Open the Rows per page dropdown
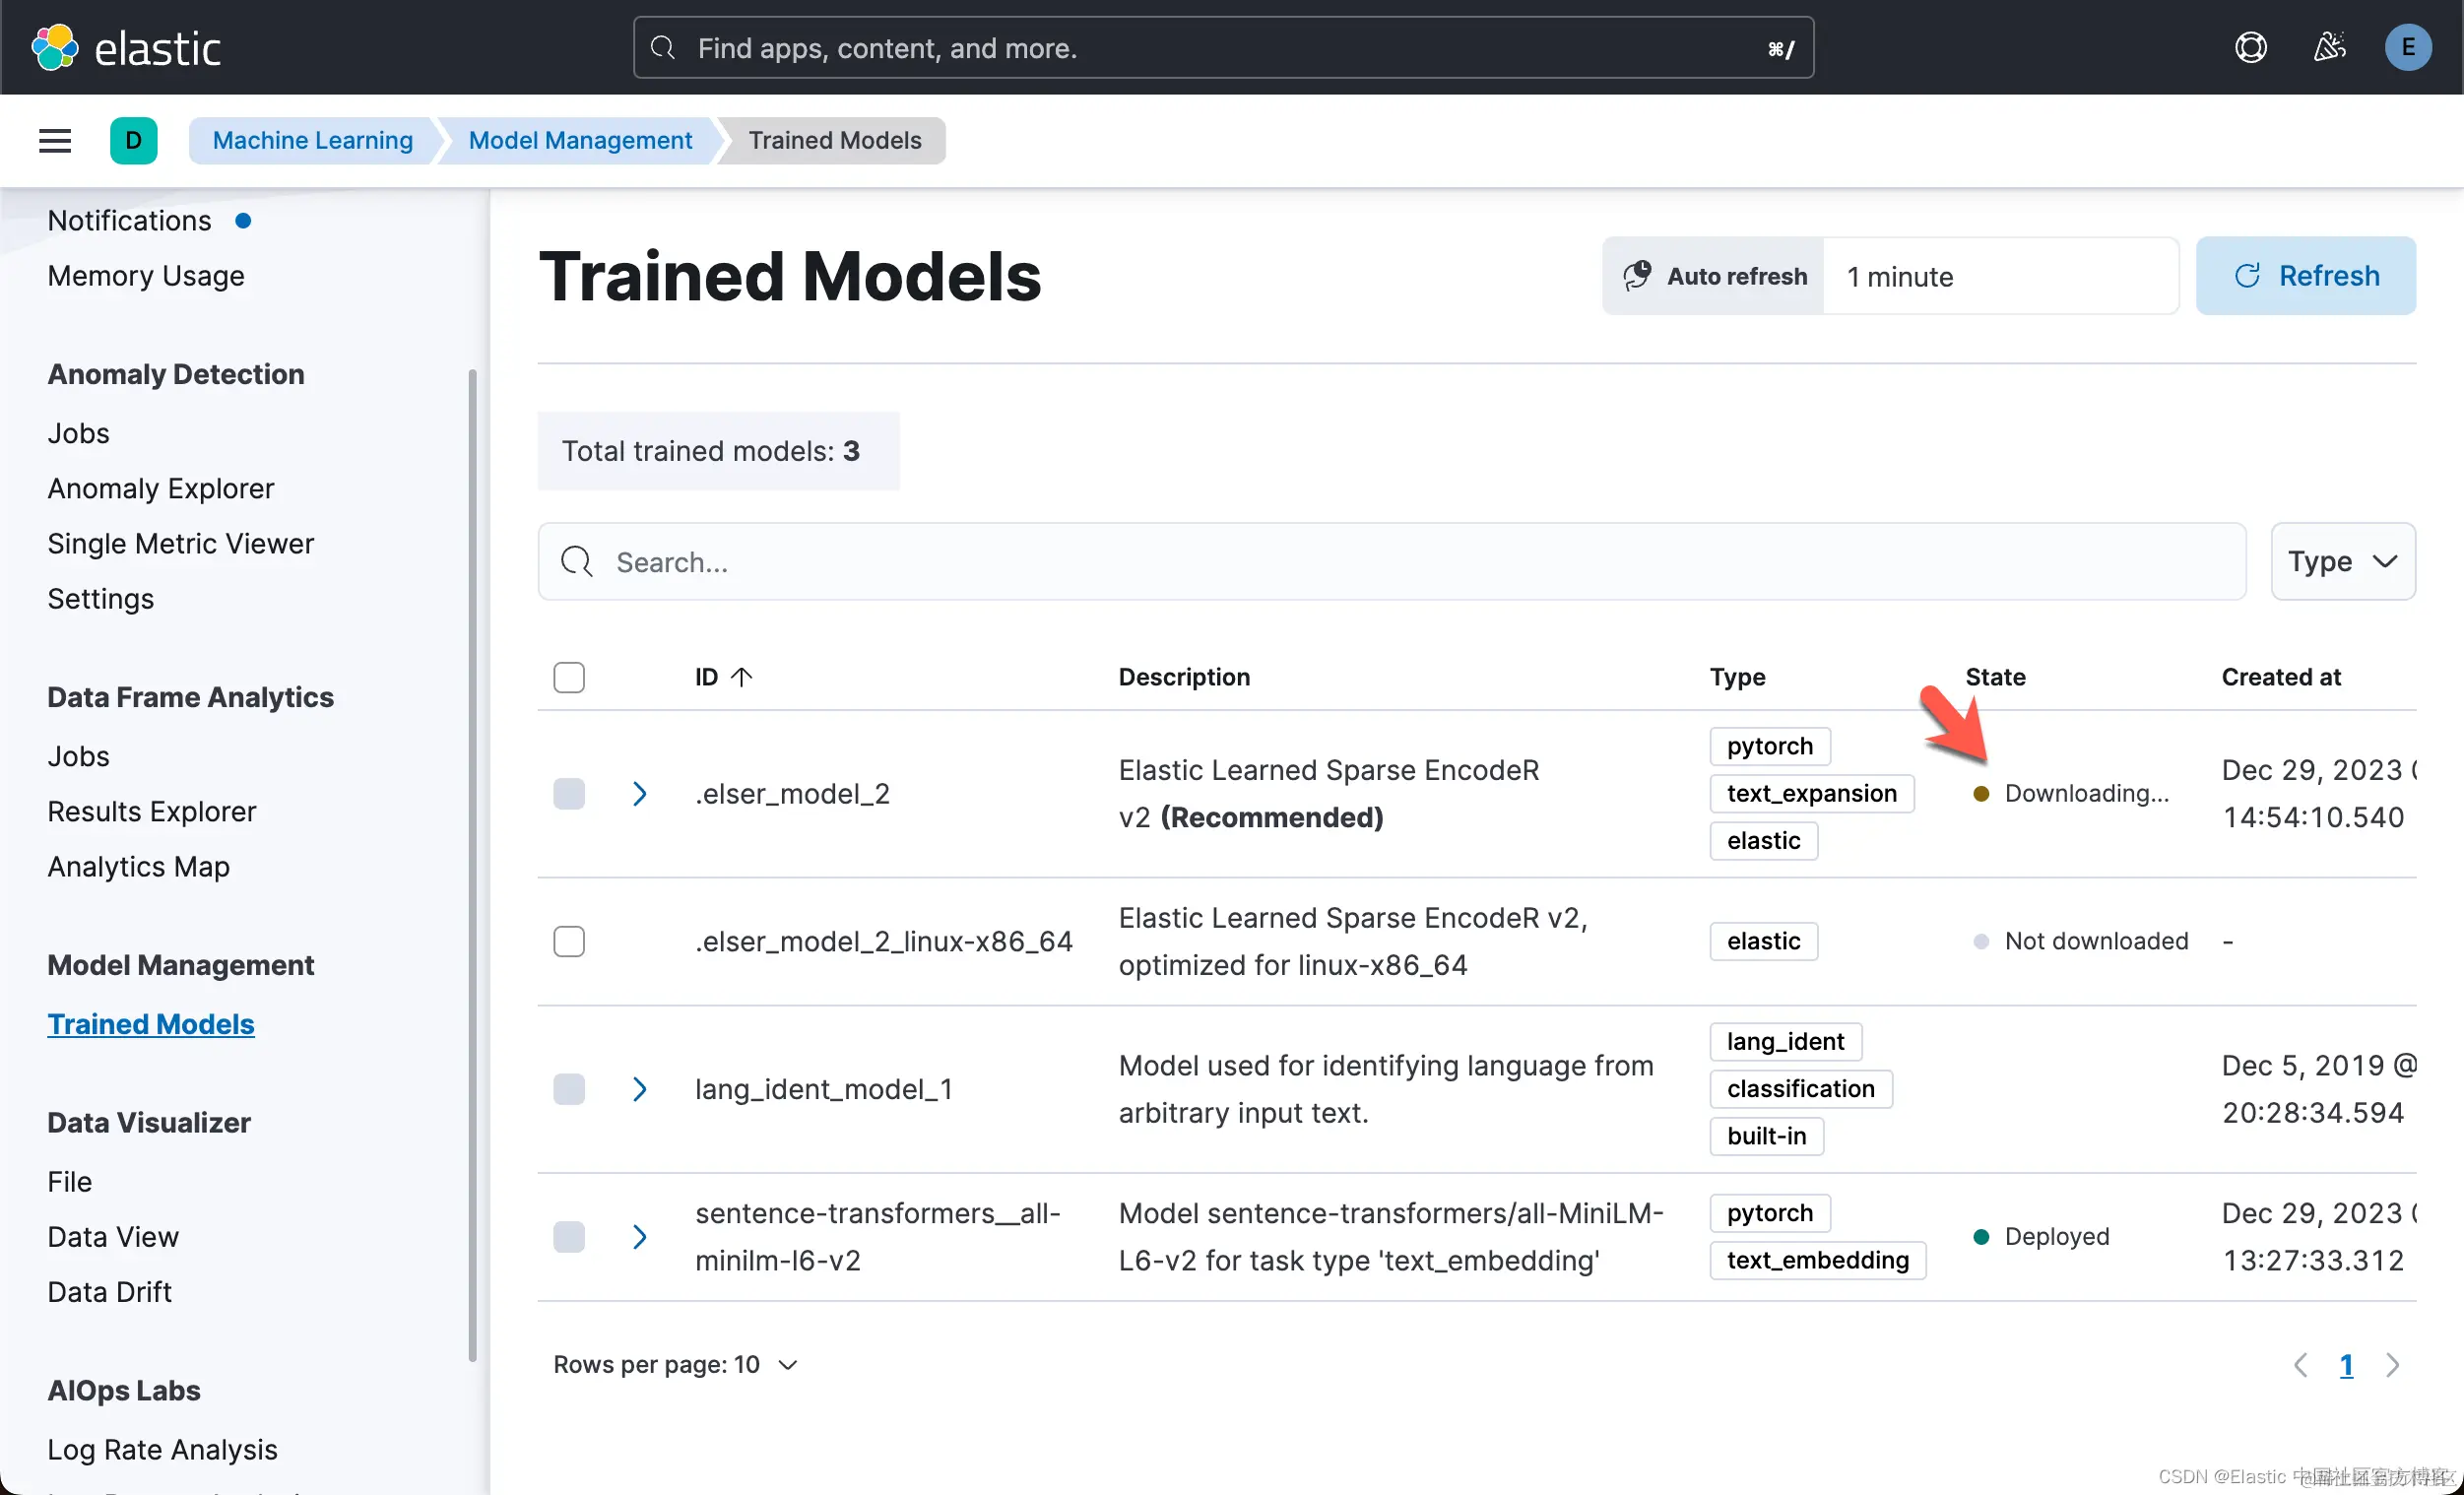 coord(675,1365)
